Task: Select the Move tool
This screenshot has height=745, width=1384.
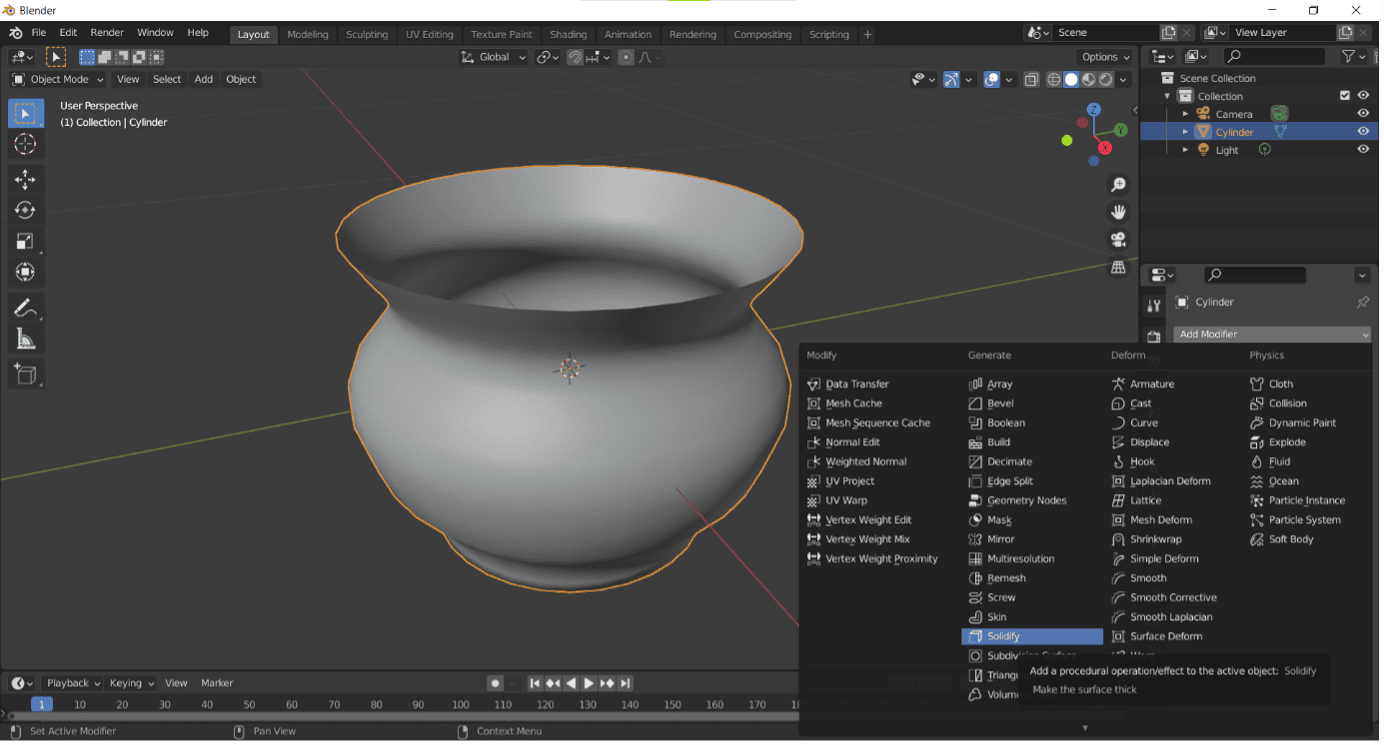Action: pos(25,180)
